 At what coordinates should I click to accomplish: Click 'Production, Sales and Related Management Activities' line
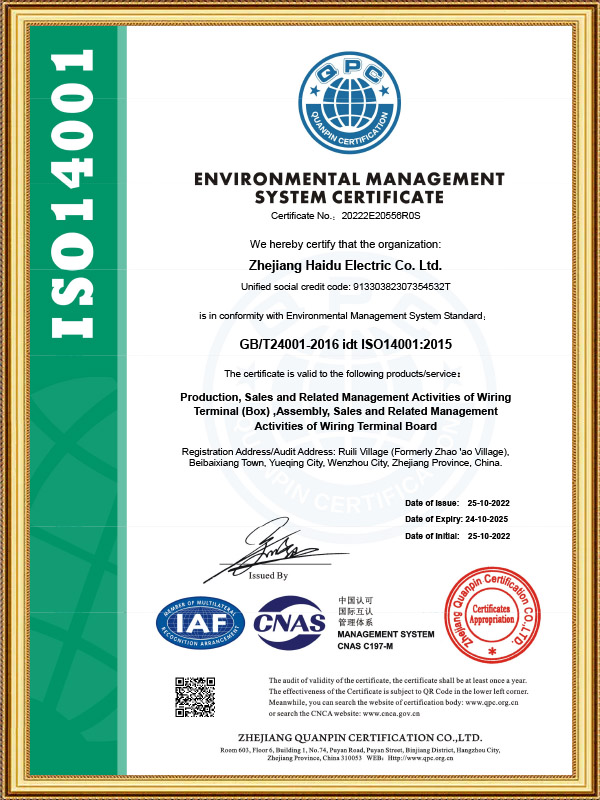[x=345, y=397]
